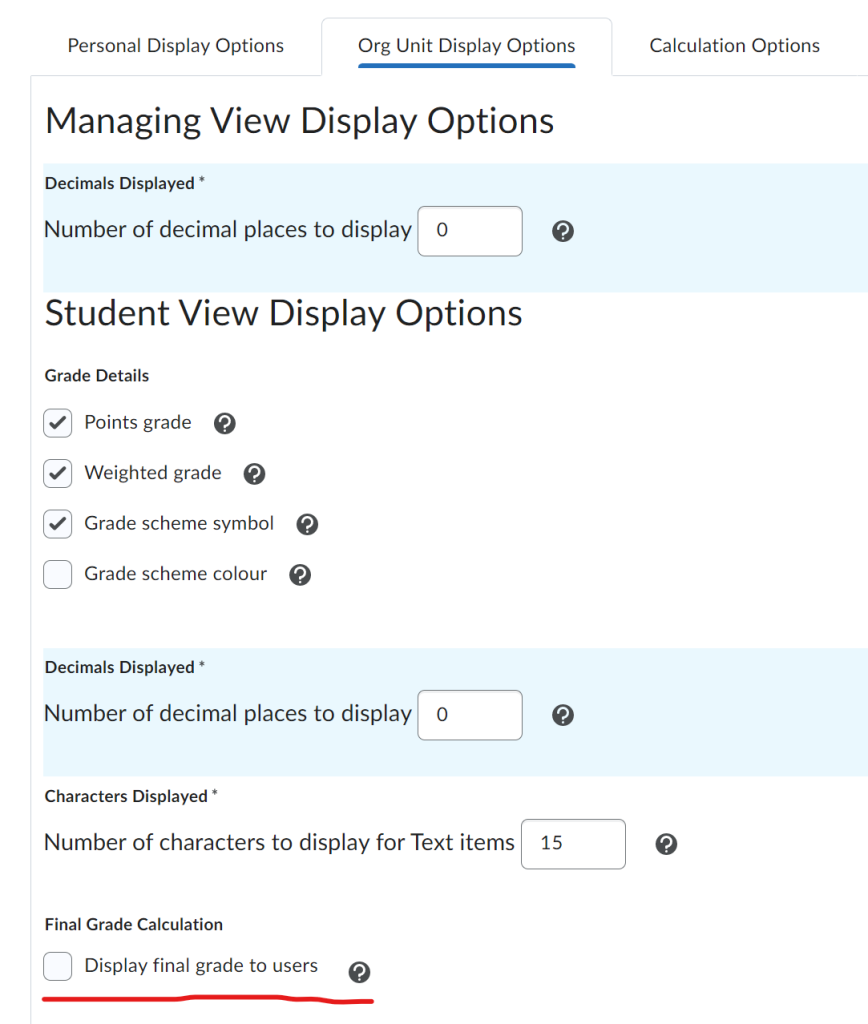Select the Org Unit Display Options tab
This screenshot has height=1024, width=868.
(x=466, y=45)
